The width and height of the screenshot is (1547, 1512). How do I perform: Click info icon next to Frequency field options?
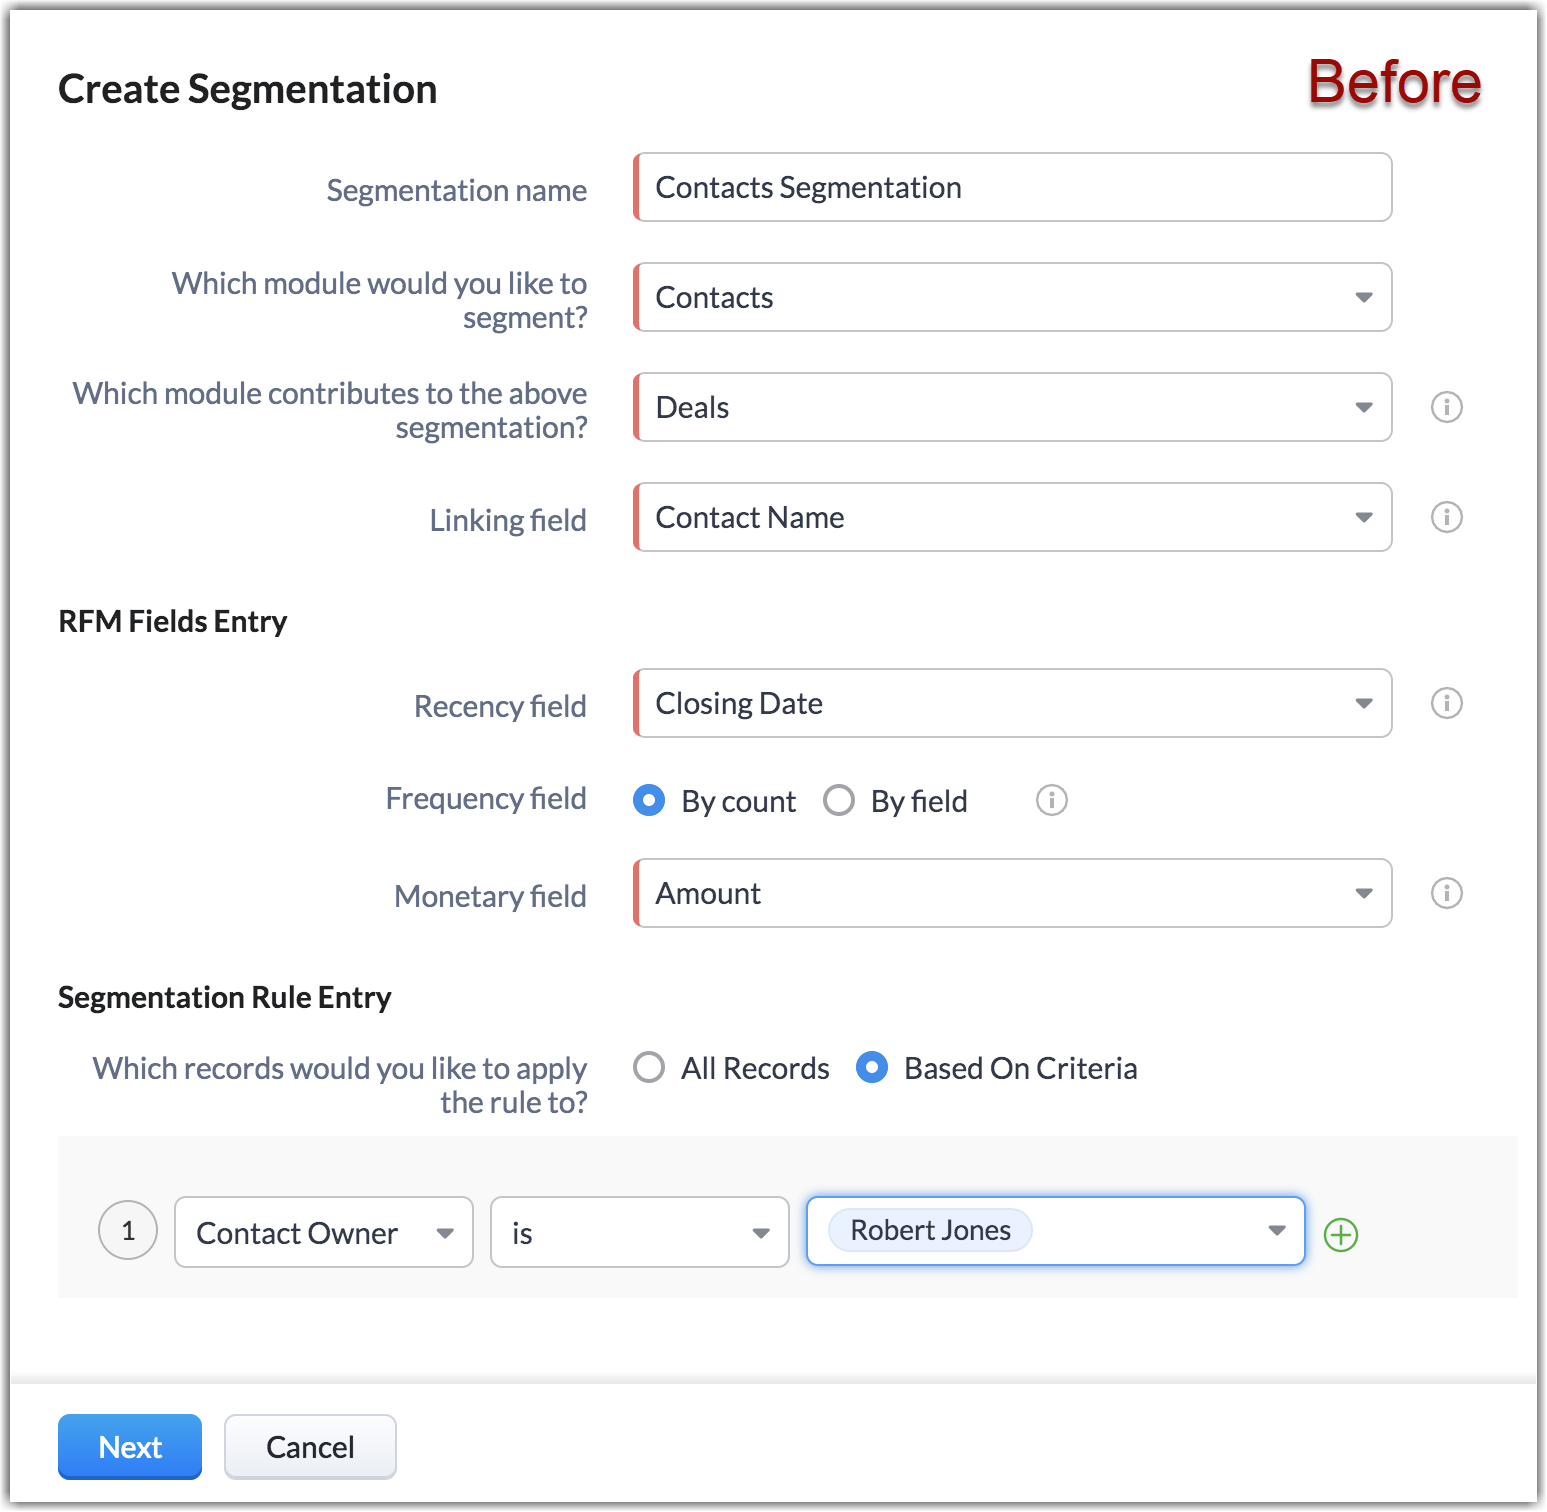(1051, 800)
